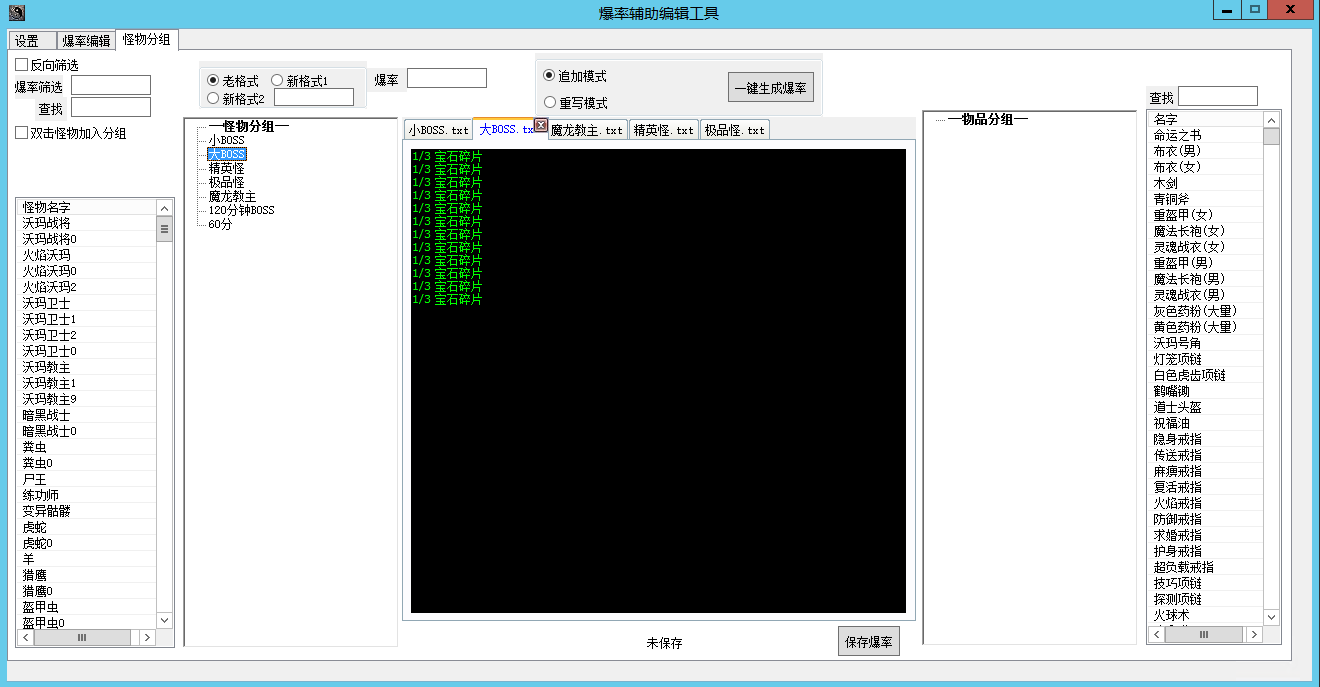Click down arrow of item list scrollbar
The height and width of the screenshot is (687, 1320).
click(1271, 618)
